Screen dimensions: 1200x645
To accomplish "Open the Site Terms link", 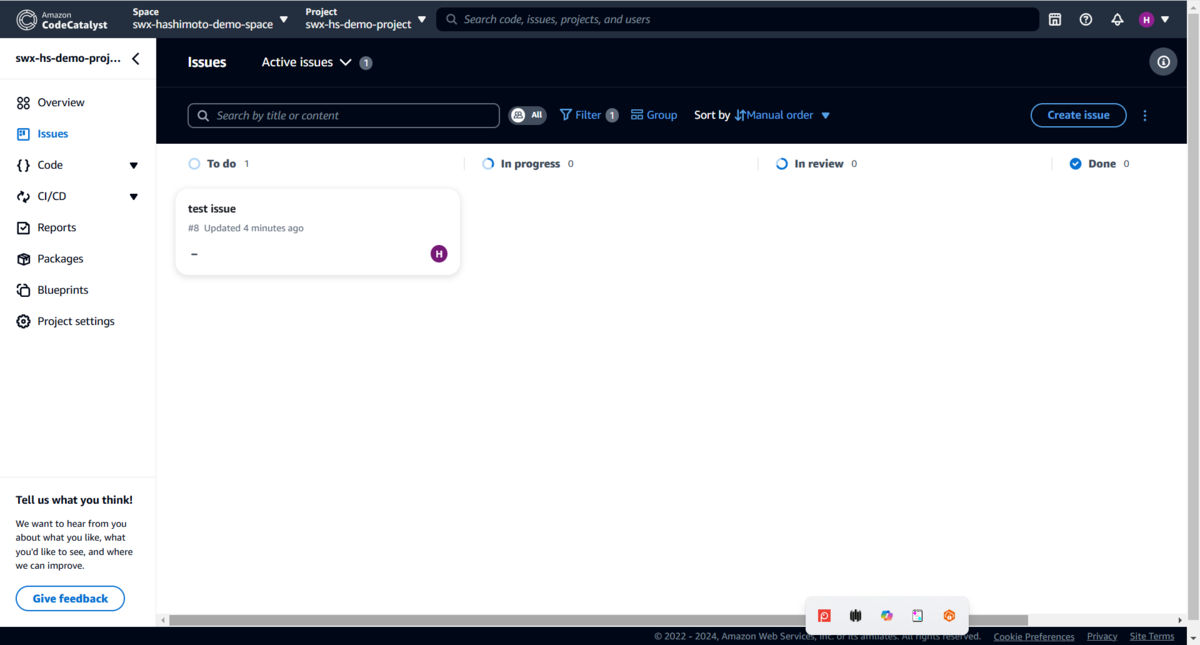I will click(1152, 636).
